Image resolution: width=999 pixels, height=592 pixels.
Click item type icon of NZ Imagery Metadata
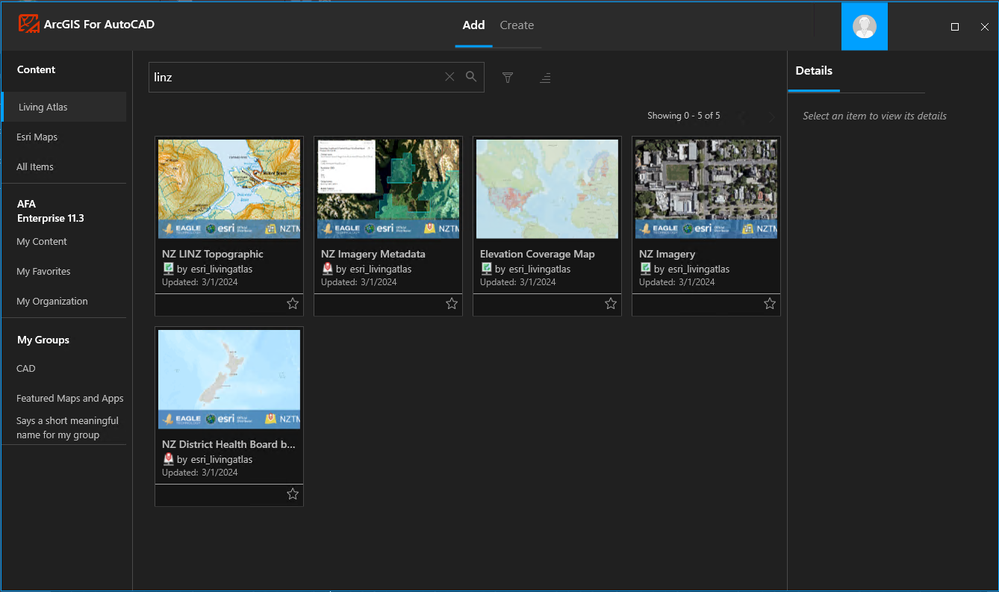tap(327, 268)
